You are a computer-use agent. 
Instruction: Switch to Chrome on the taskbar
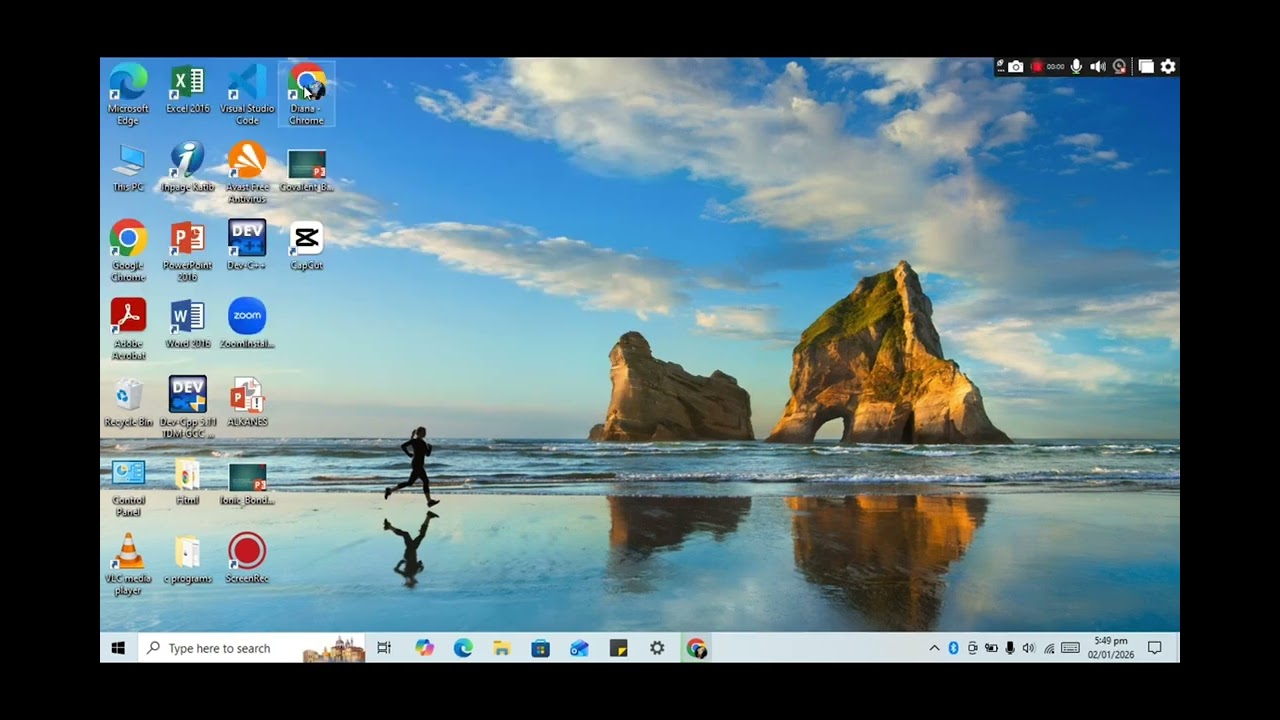[x=696, y=648]
